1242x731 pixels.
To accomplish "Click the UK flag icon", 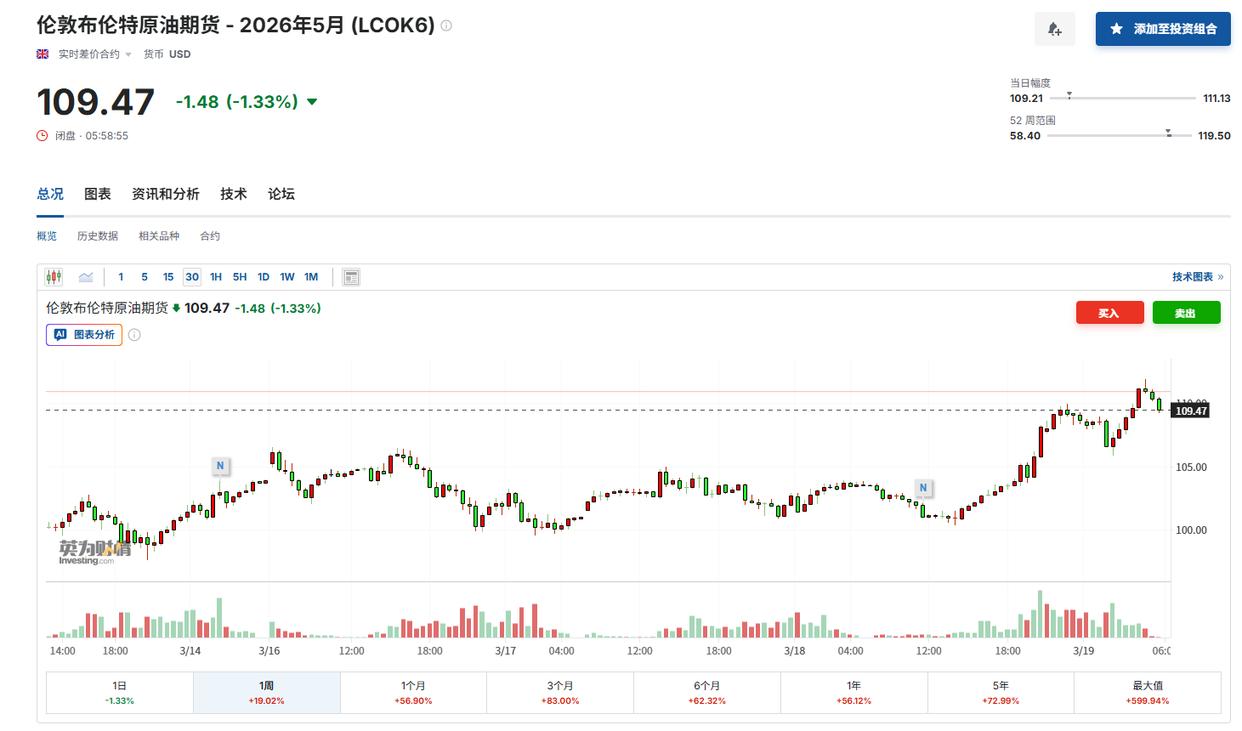I will click(x=42, y=54).
